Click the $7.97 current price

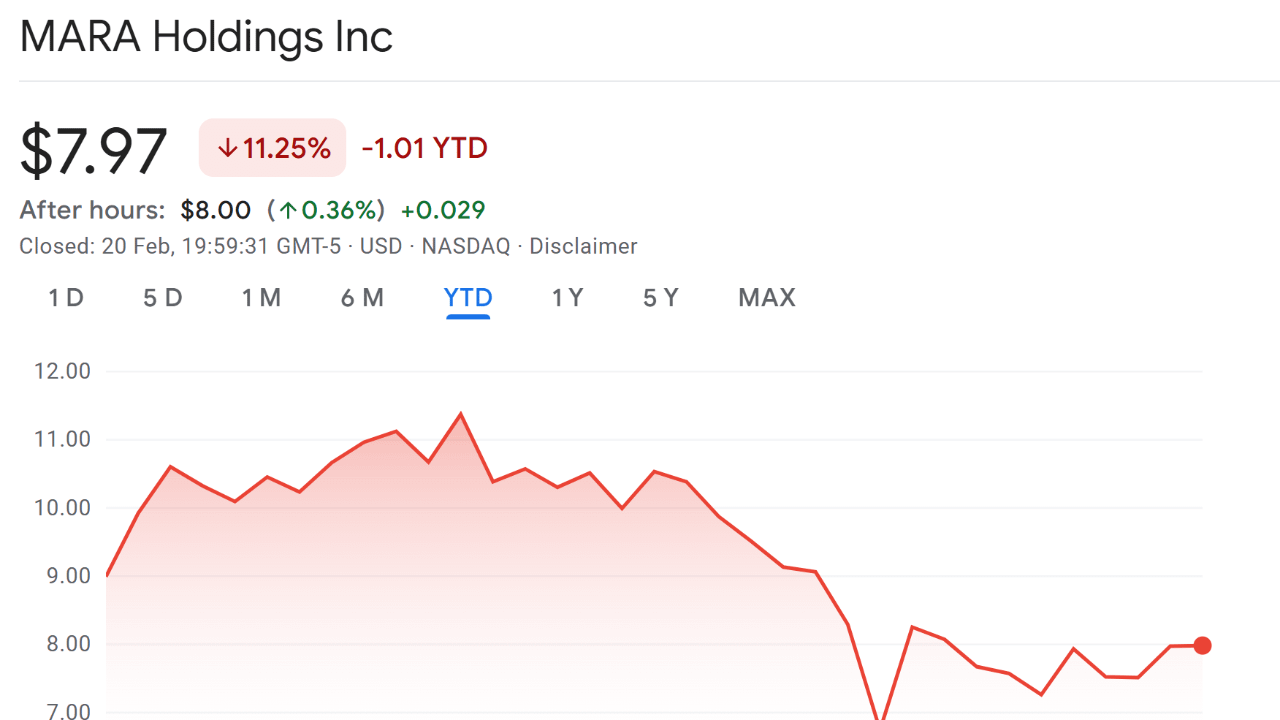tap(94, 151)
